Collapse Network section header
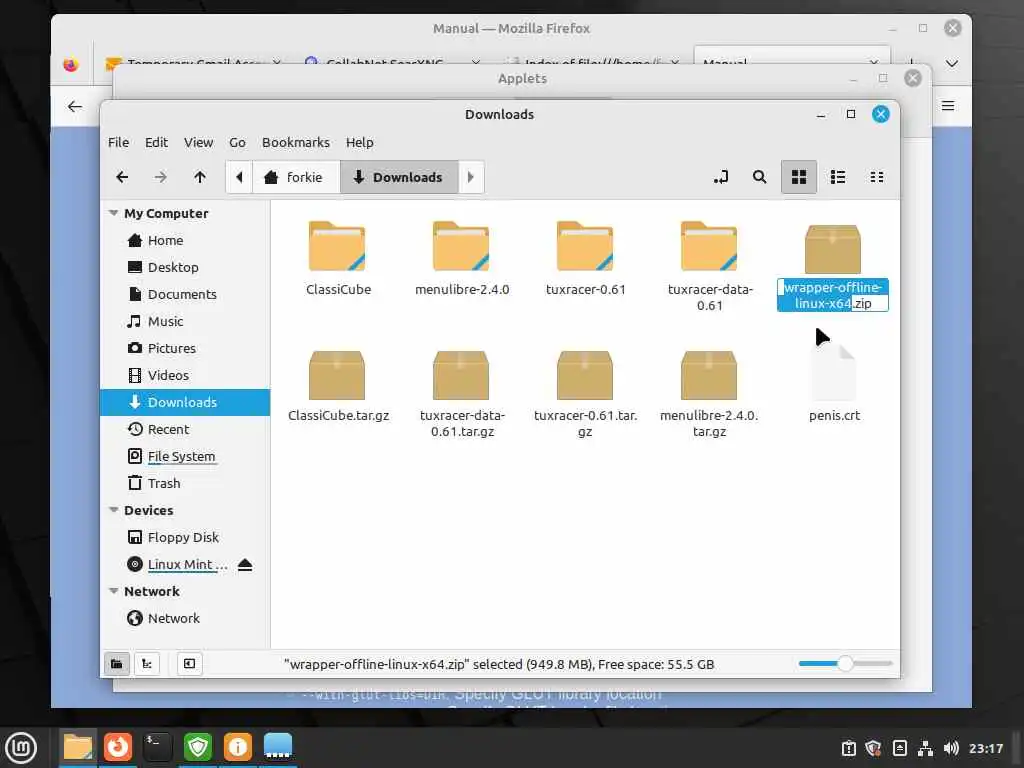 coord(114,591)
